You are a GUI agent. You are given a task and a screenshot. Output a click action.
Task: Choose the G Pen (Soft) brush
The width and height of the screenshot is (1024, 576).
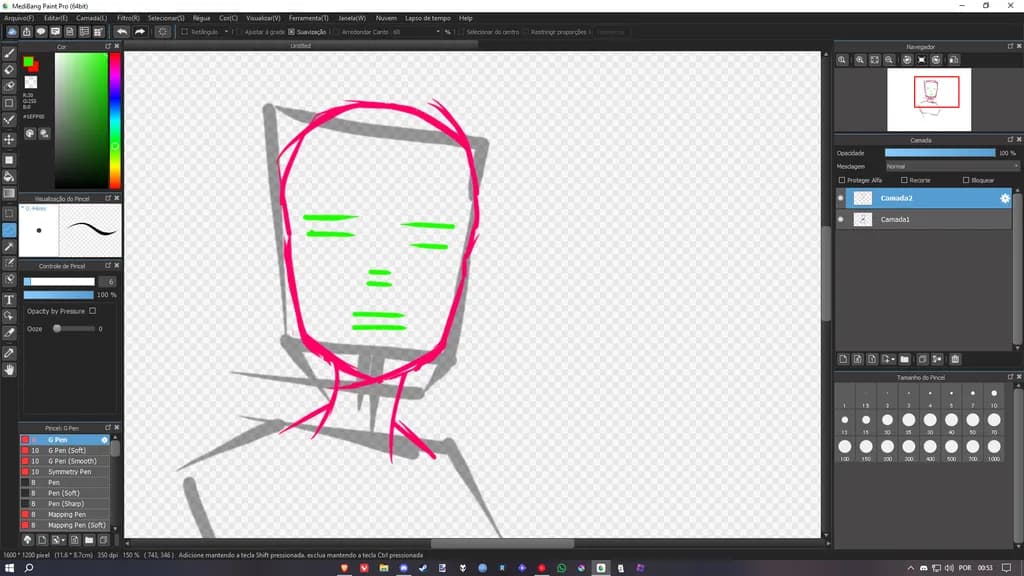pos(65,451)
